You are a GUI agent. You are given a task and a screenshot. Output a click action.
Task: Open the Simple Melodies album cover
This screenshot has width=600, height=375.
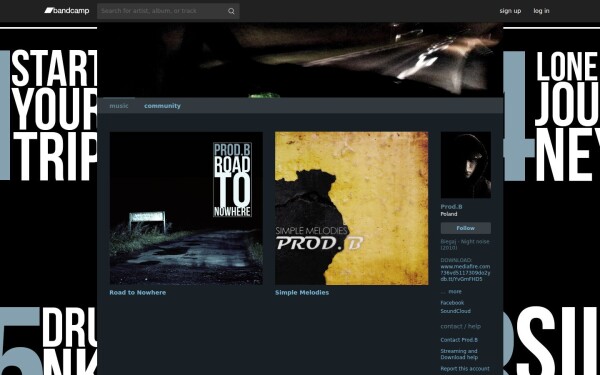coord(351,208)
